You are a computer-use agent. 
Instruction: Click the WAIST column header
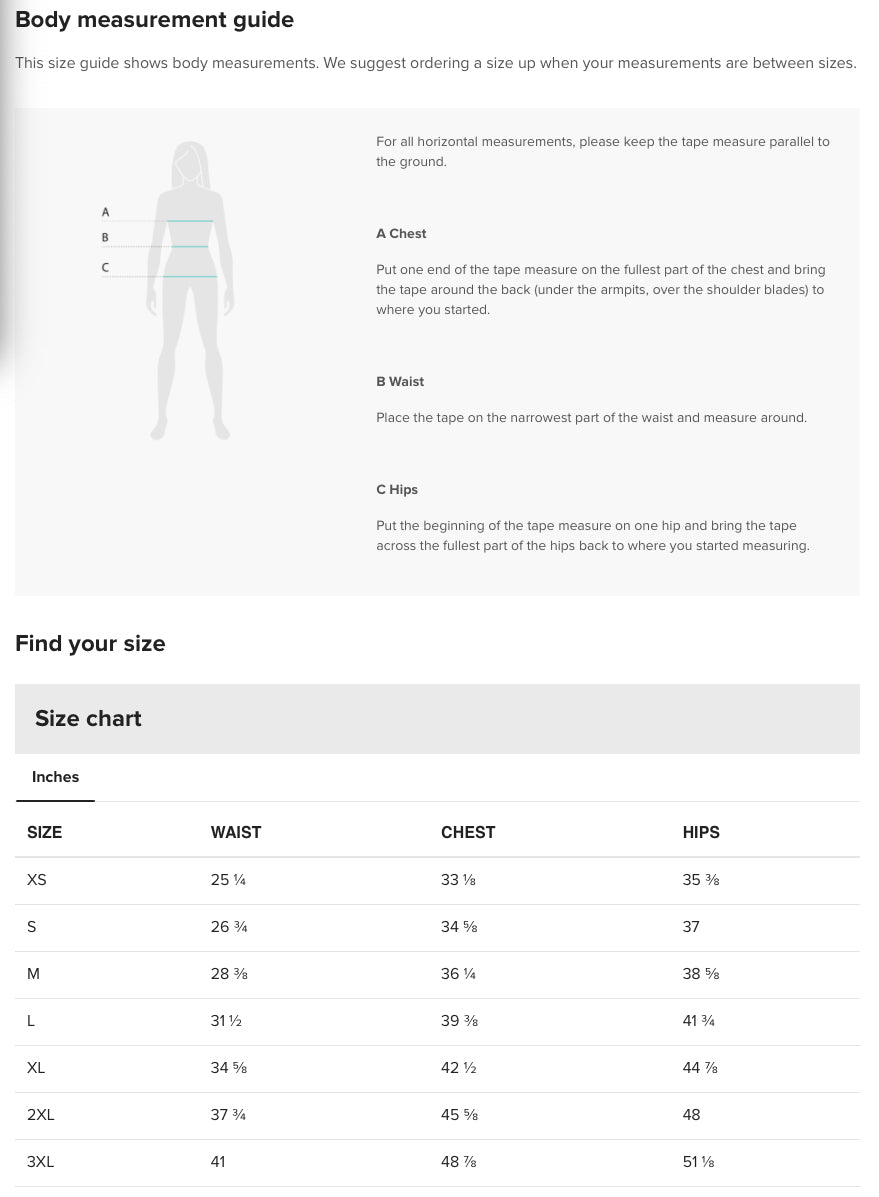pyautogui.click(x=236, y=832)
